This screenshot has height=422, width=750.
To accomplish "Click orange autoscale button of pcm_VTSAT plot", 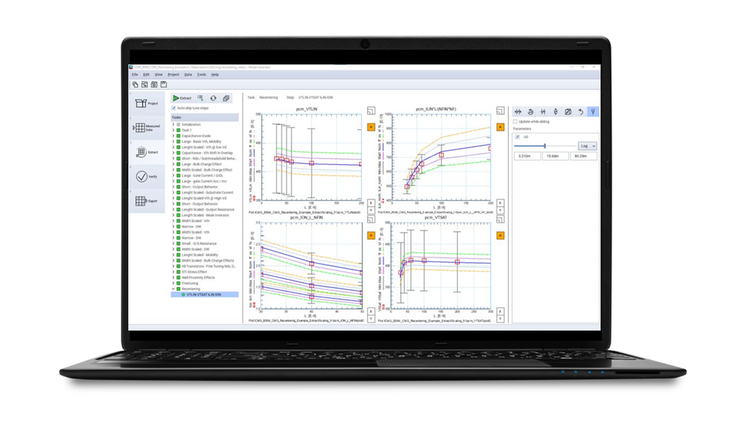I will tap(500, 235).
